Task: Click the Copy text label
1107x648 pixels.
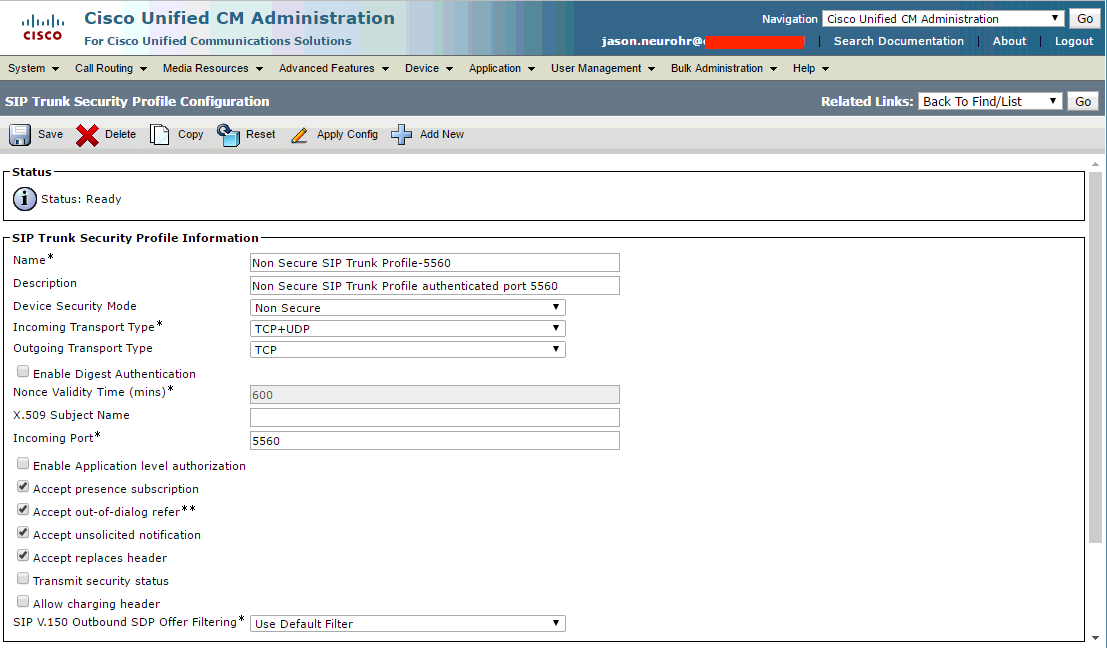Action: coord(191,134)
